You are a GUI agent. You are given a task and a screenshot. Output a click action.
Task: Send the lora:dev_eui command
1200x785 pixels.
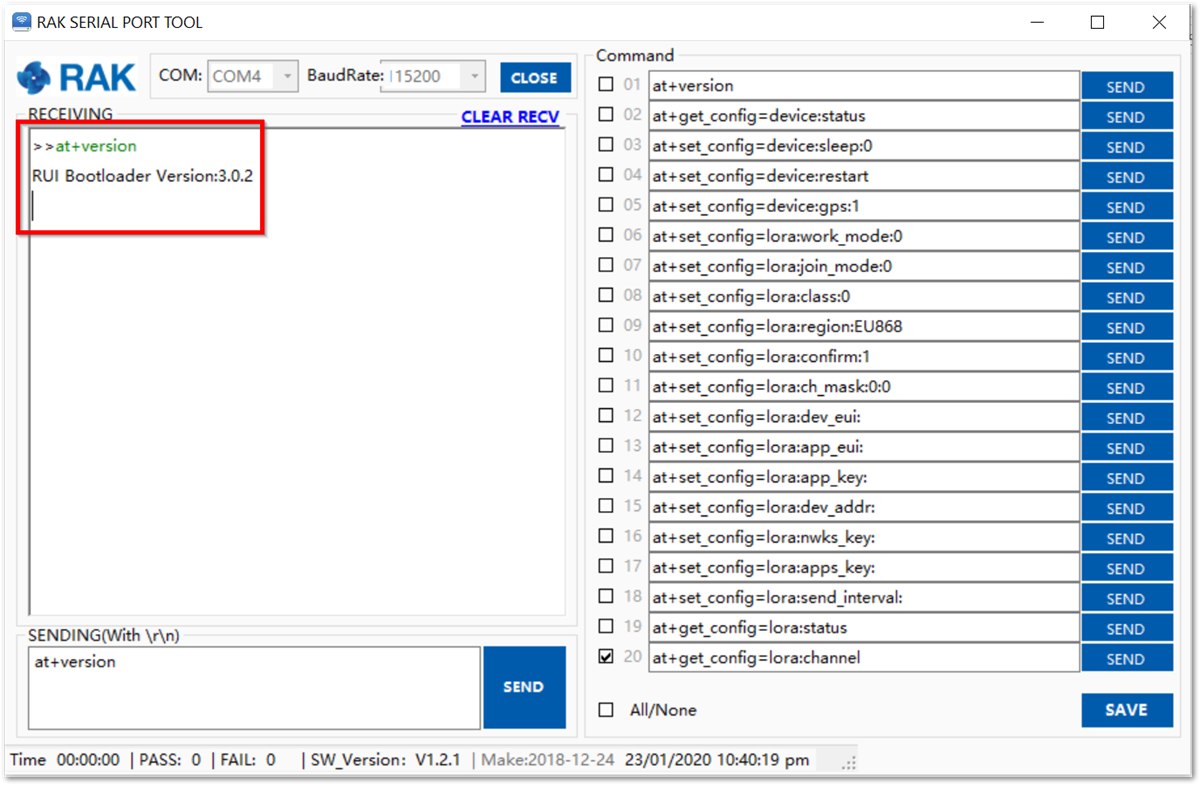coord(1126,418)
